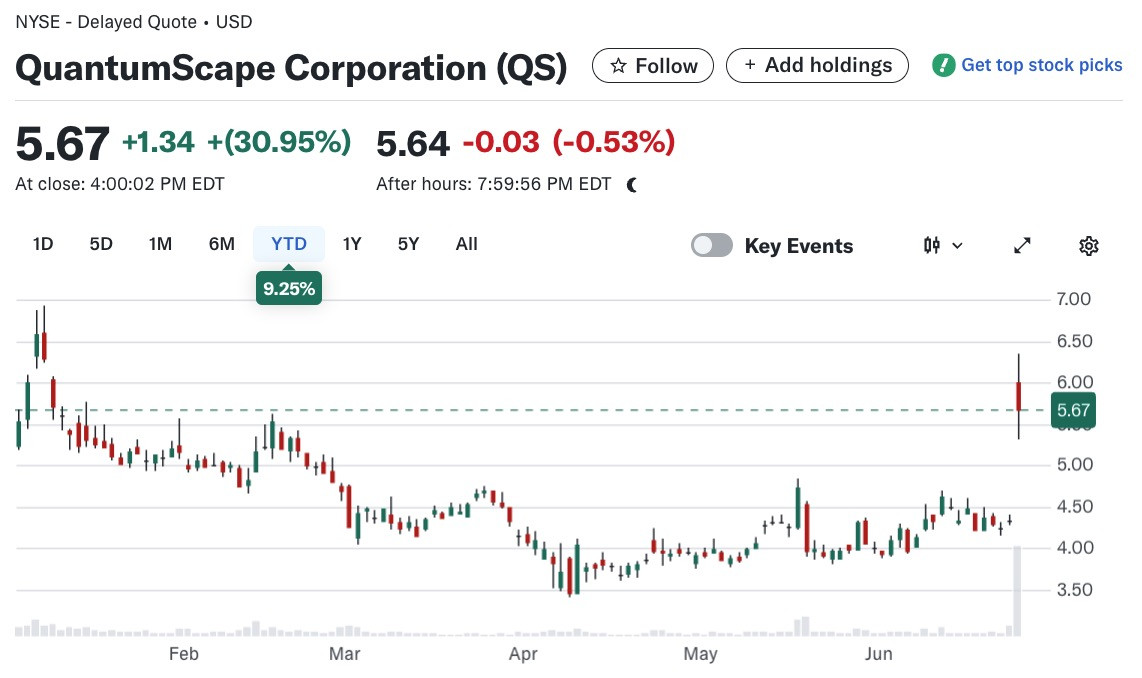The width and height of the screenshot is (1142, 678).
Task: Select the 5D time range
Action: 101,244
